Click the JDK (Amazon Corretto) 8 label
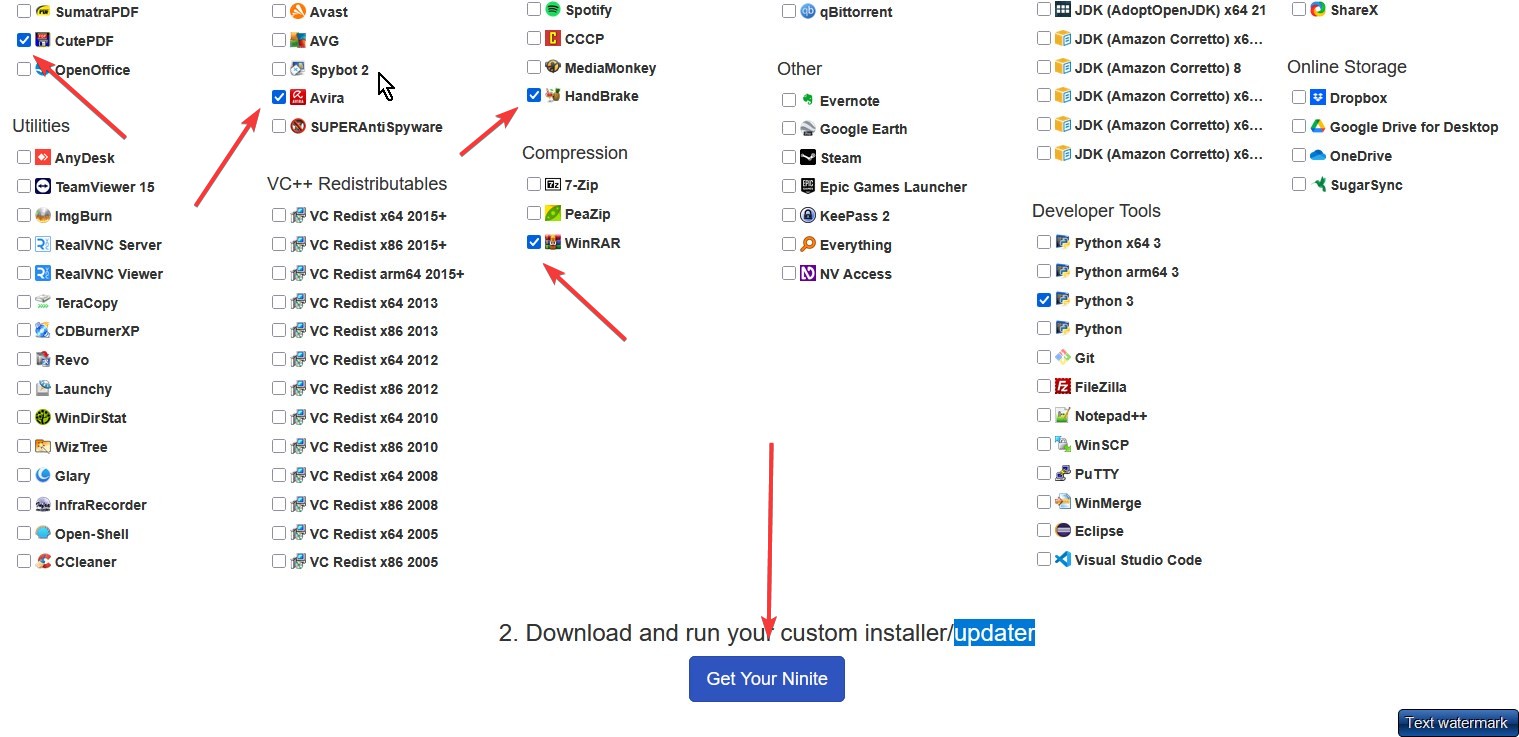Viewport: 1519px width, 737px height. [x=1157, y=68]
